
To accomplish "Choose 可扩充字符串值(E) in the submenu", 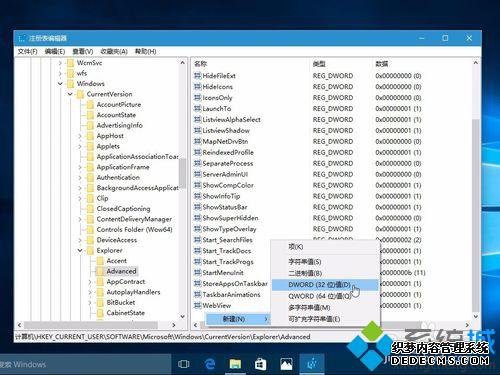I will click(x=325, y=319).
